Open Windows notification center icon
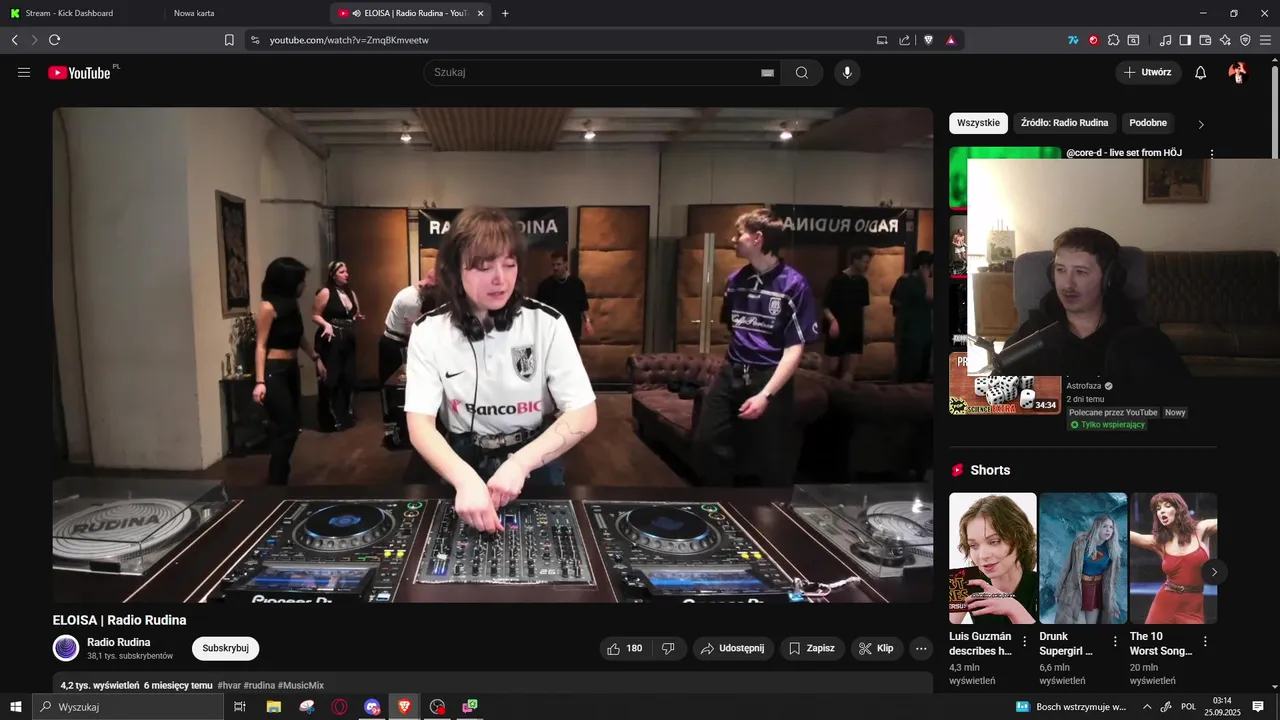 tap(1258, 707)
